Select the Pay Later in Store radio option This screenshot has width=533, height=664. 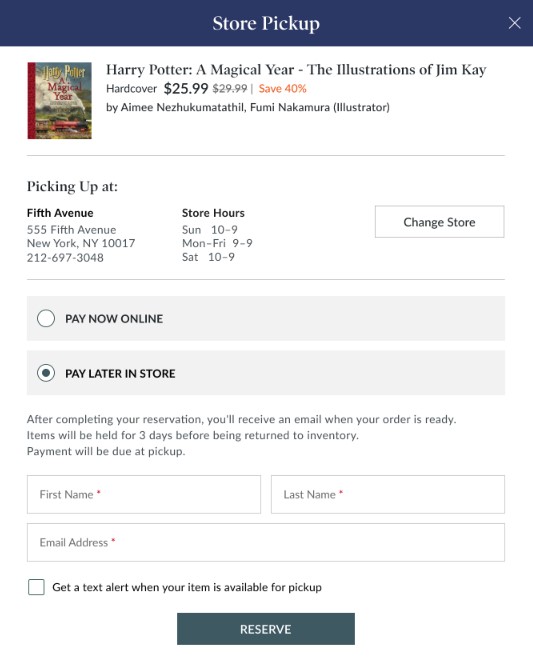(x=46, y=373)
